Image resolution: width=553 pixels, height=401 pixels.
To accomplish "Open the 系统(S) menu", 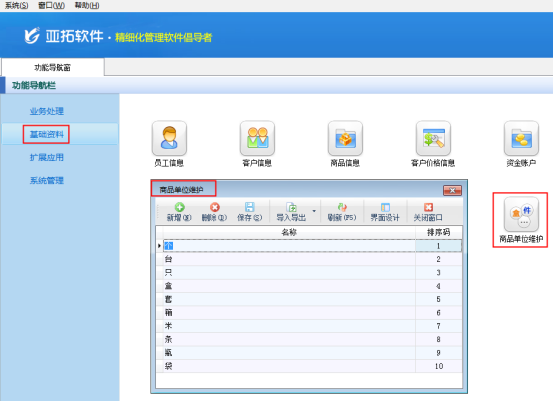I will tap(16, 5).
